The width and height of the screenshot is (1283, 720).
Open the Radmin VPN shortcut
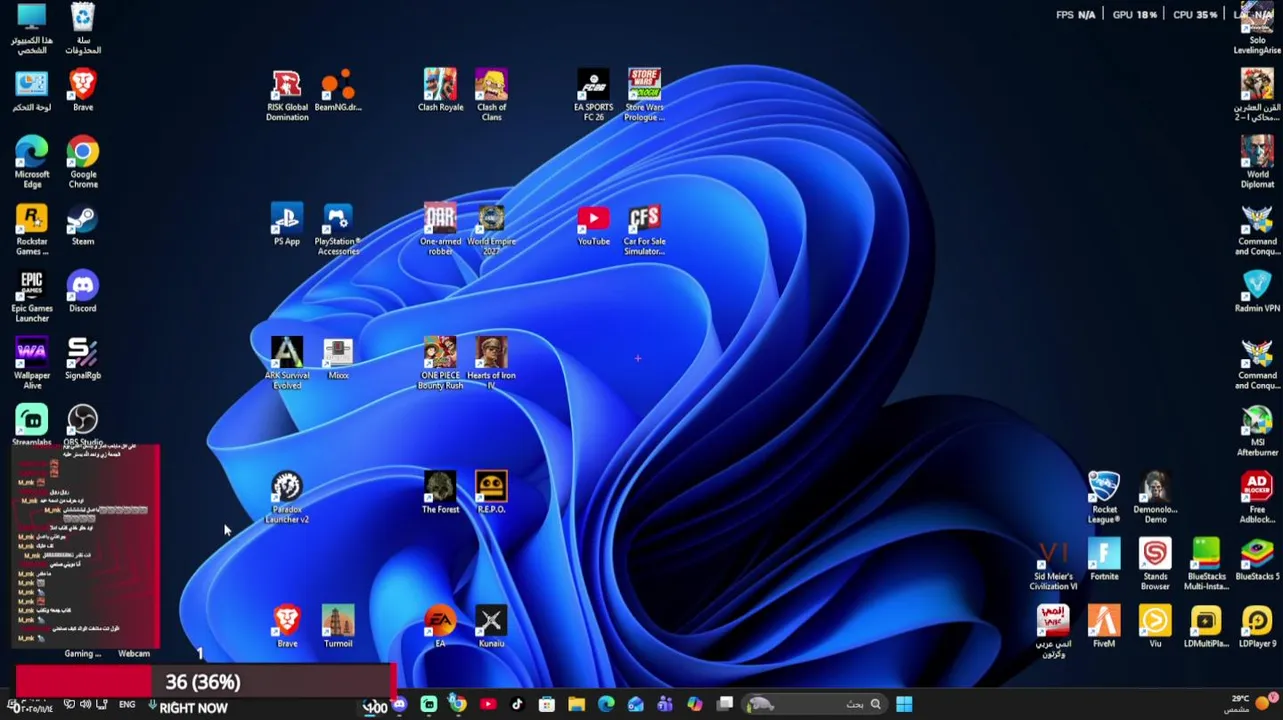(x=1257, y=292)
